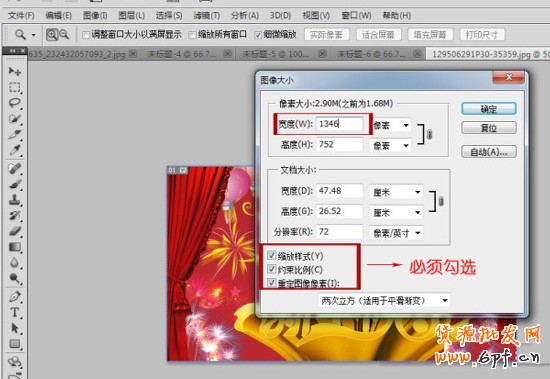The width and height of the screenshot is (550, 379).
Task: Collapse the tools panel double arrows
Action: click(x=13, y=51)
